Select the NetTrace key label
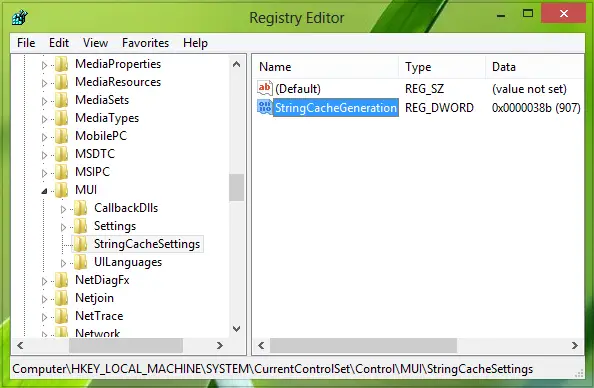The height and width of the screenshot is (388, 594). (x=99, y=316)
